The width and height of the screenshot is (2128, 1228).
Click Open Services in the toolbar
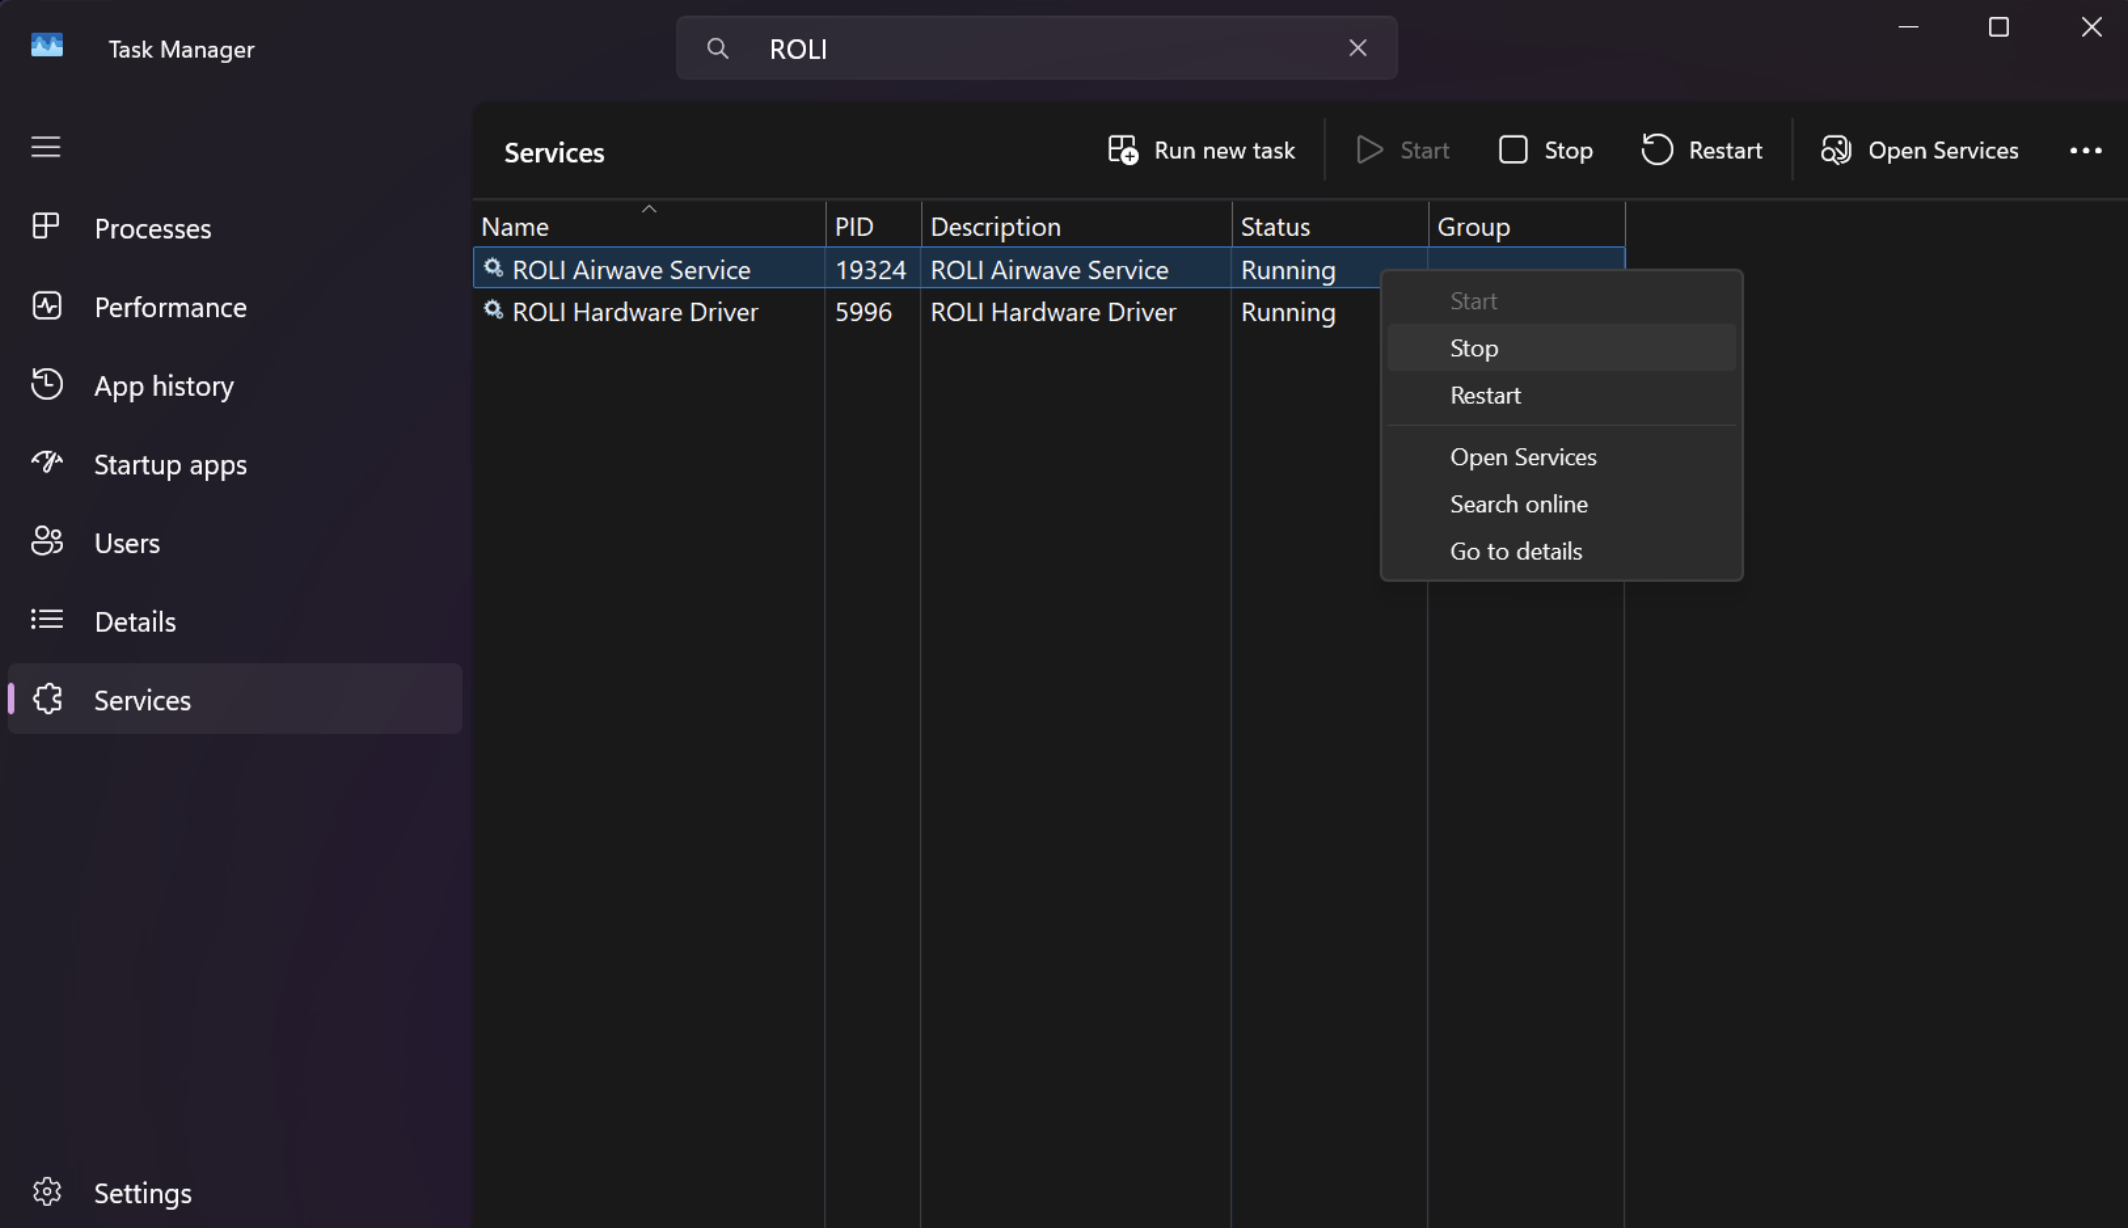click(x=1919, y=150)
